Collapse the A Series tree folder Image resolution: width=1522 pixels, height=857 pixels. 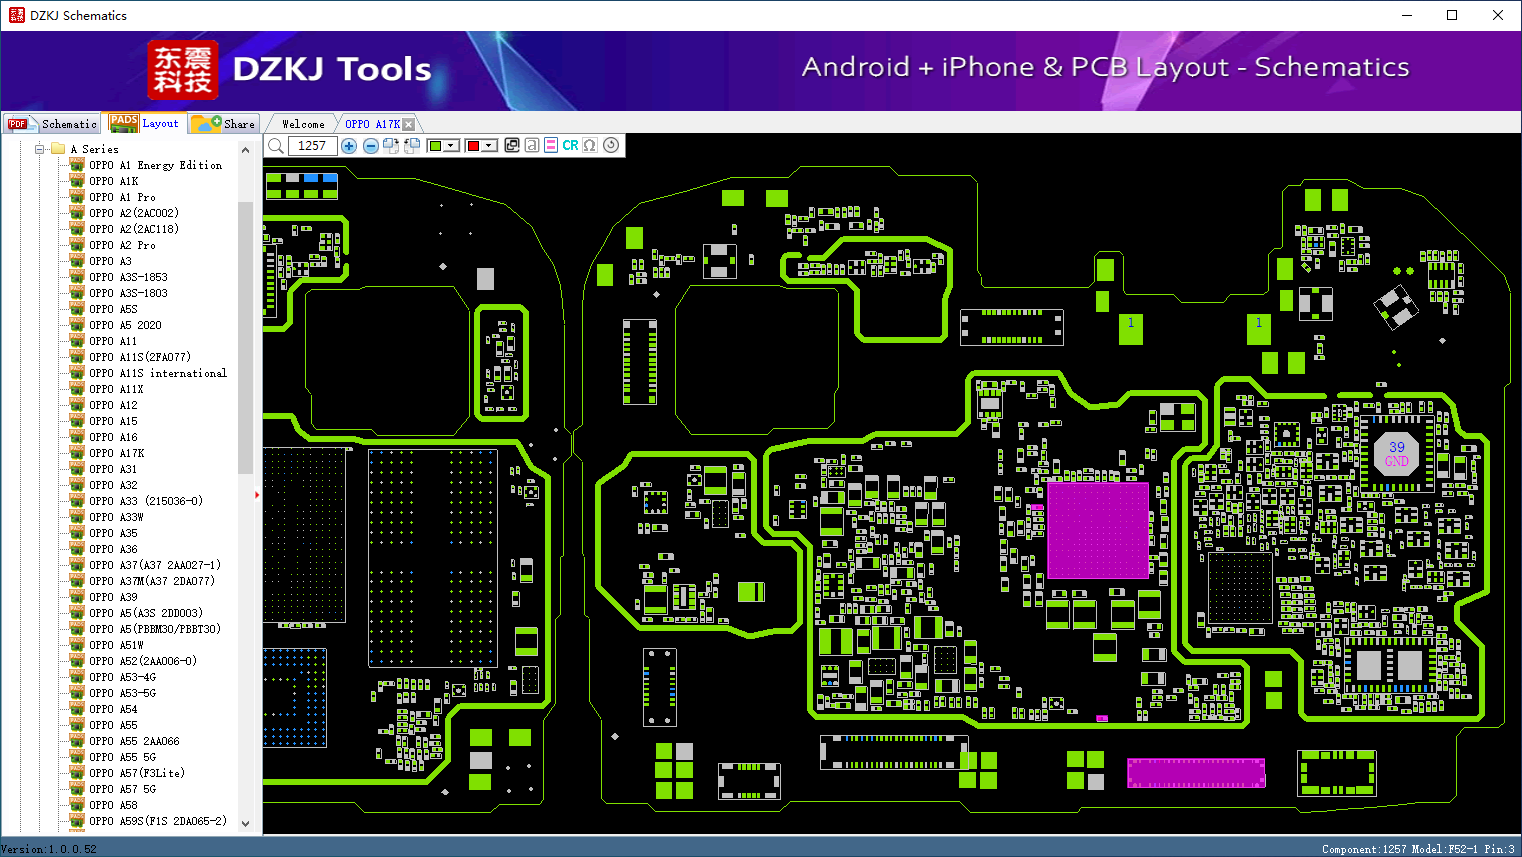(x=40, y=149)
